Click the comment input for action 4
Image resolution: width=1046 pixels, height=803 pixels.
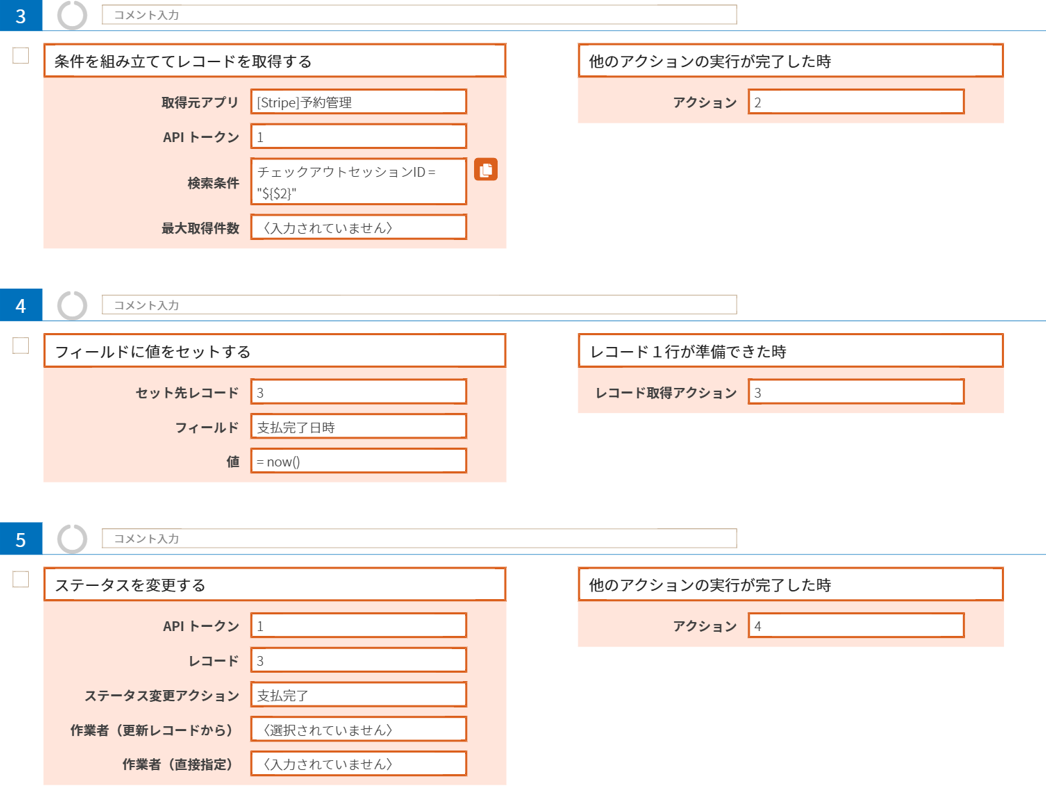pos(419,305)
